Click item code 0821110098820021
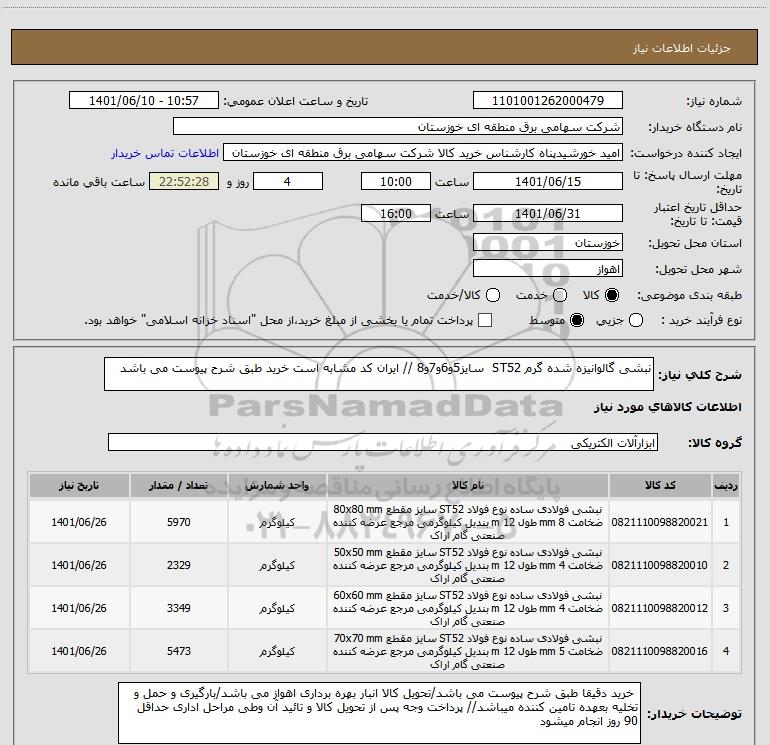 (660, 522)
